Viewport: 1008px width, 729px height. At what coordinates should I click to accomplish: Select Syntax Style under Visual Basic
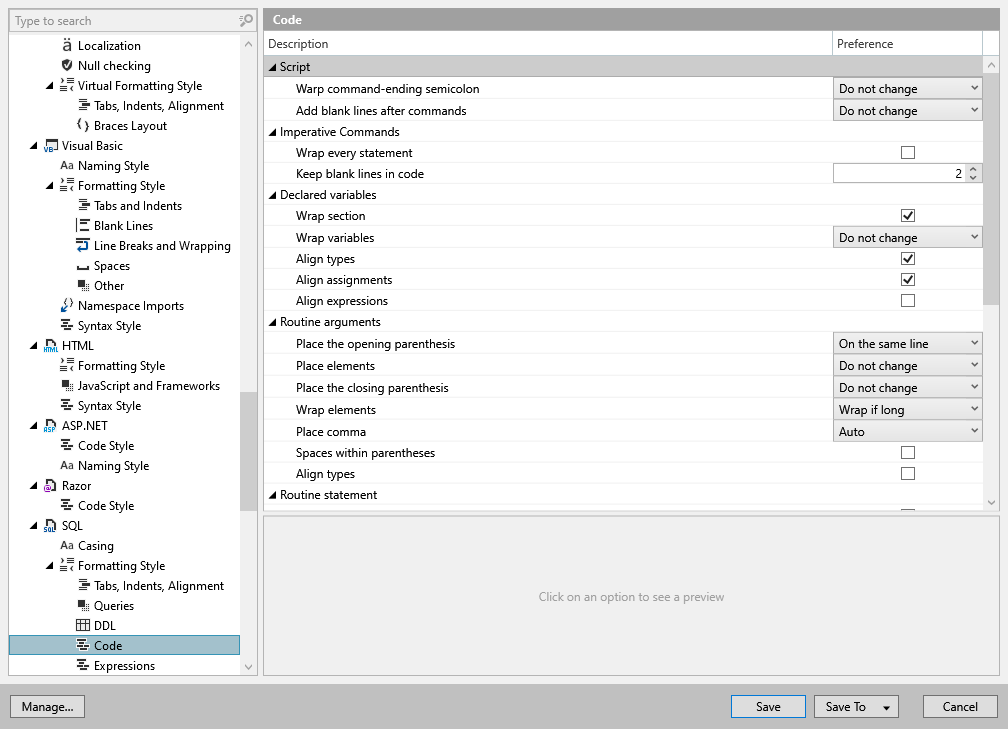tap(109, 326)
